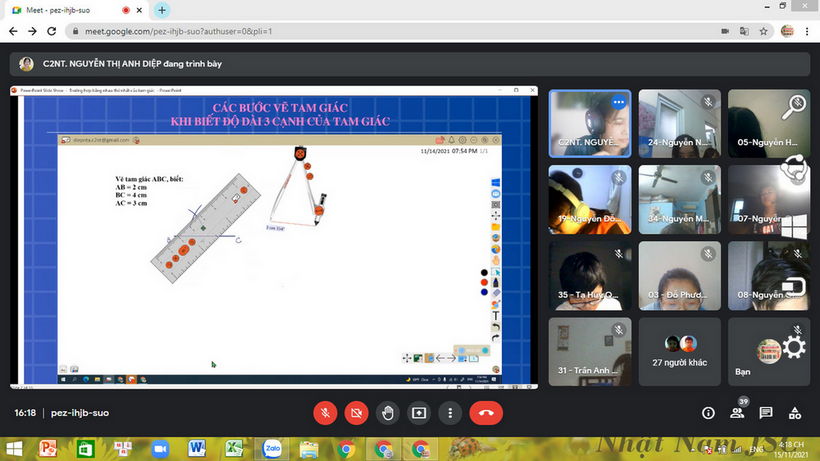Screen dimensions: 820x461
Task: Open Zalo from the taskbar
Action: (271, 449)
